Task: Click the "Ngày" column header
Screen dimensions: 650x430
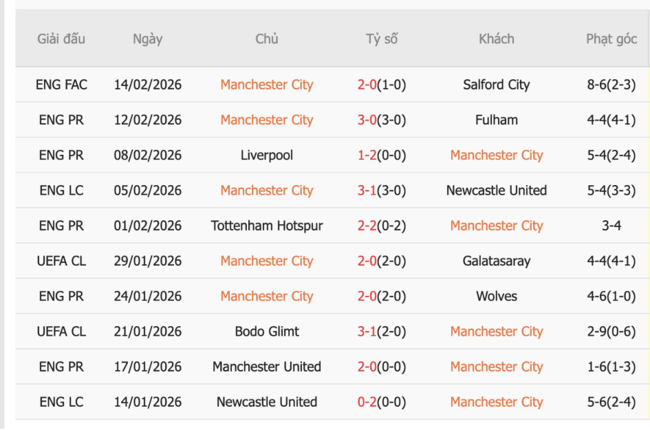Action: point(147,39)
